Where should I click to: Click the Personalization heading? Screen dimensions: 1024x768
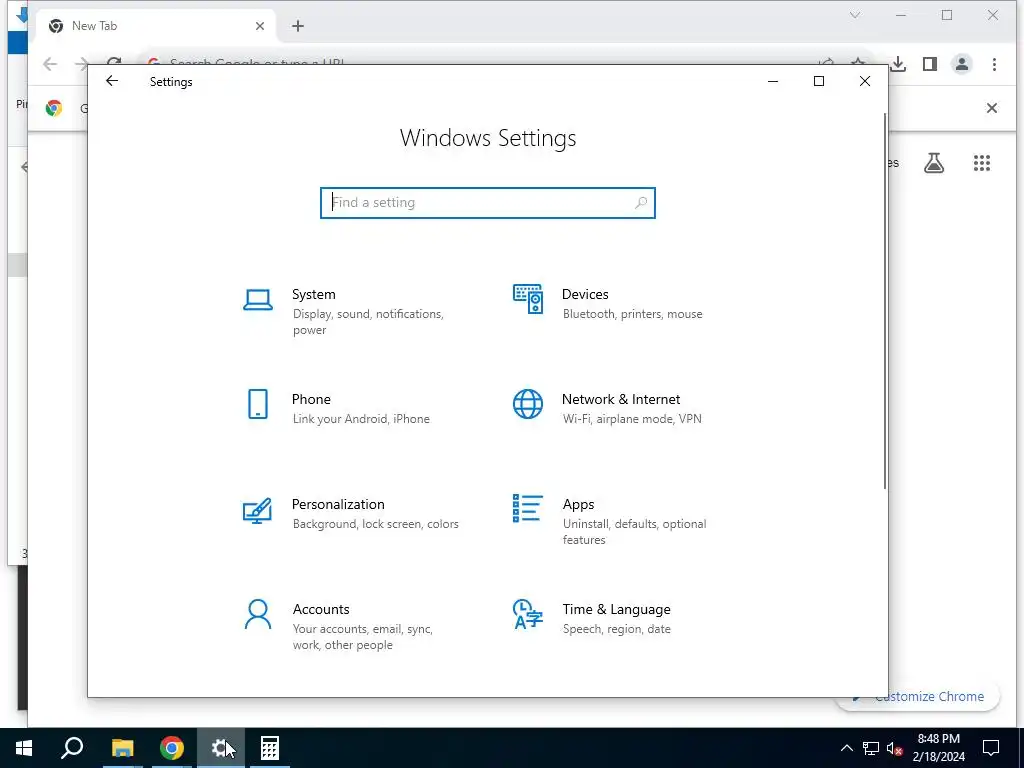(338, 504)
